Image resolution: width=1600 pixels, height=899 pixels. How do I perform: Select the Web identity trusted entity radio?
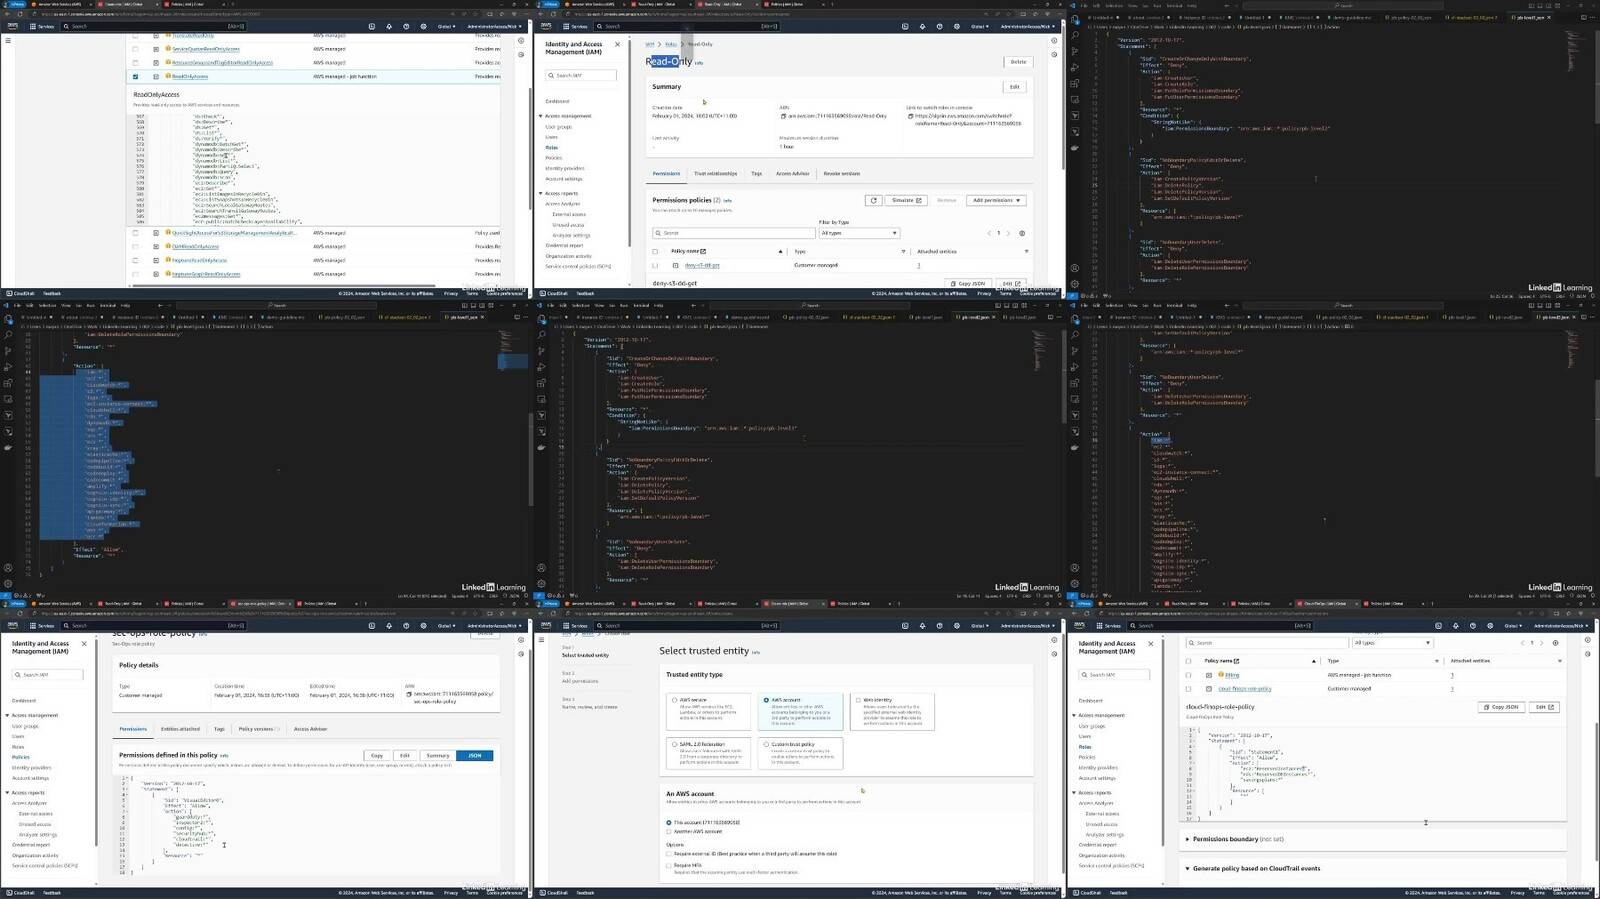point(857,700)
